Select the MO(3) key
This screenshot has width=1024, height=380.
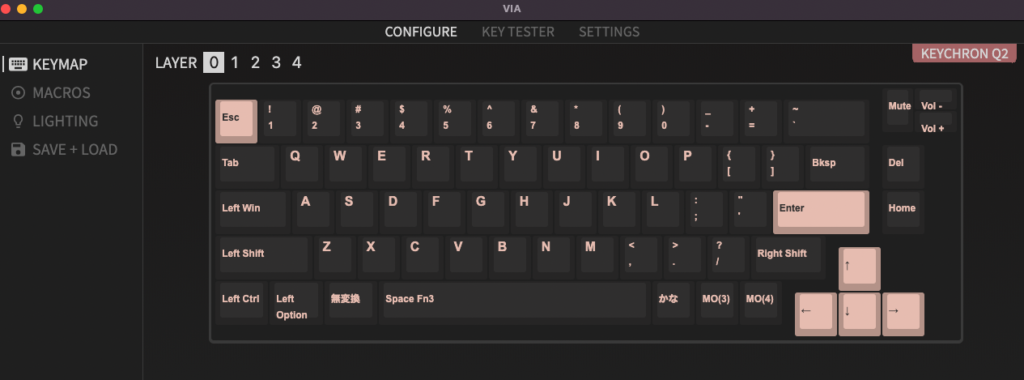[x=716, y=302]
